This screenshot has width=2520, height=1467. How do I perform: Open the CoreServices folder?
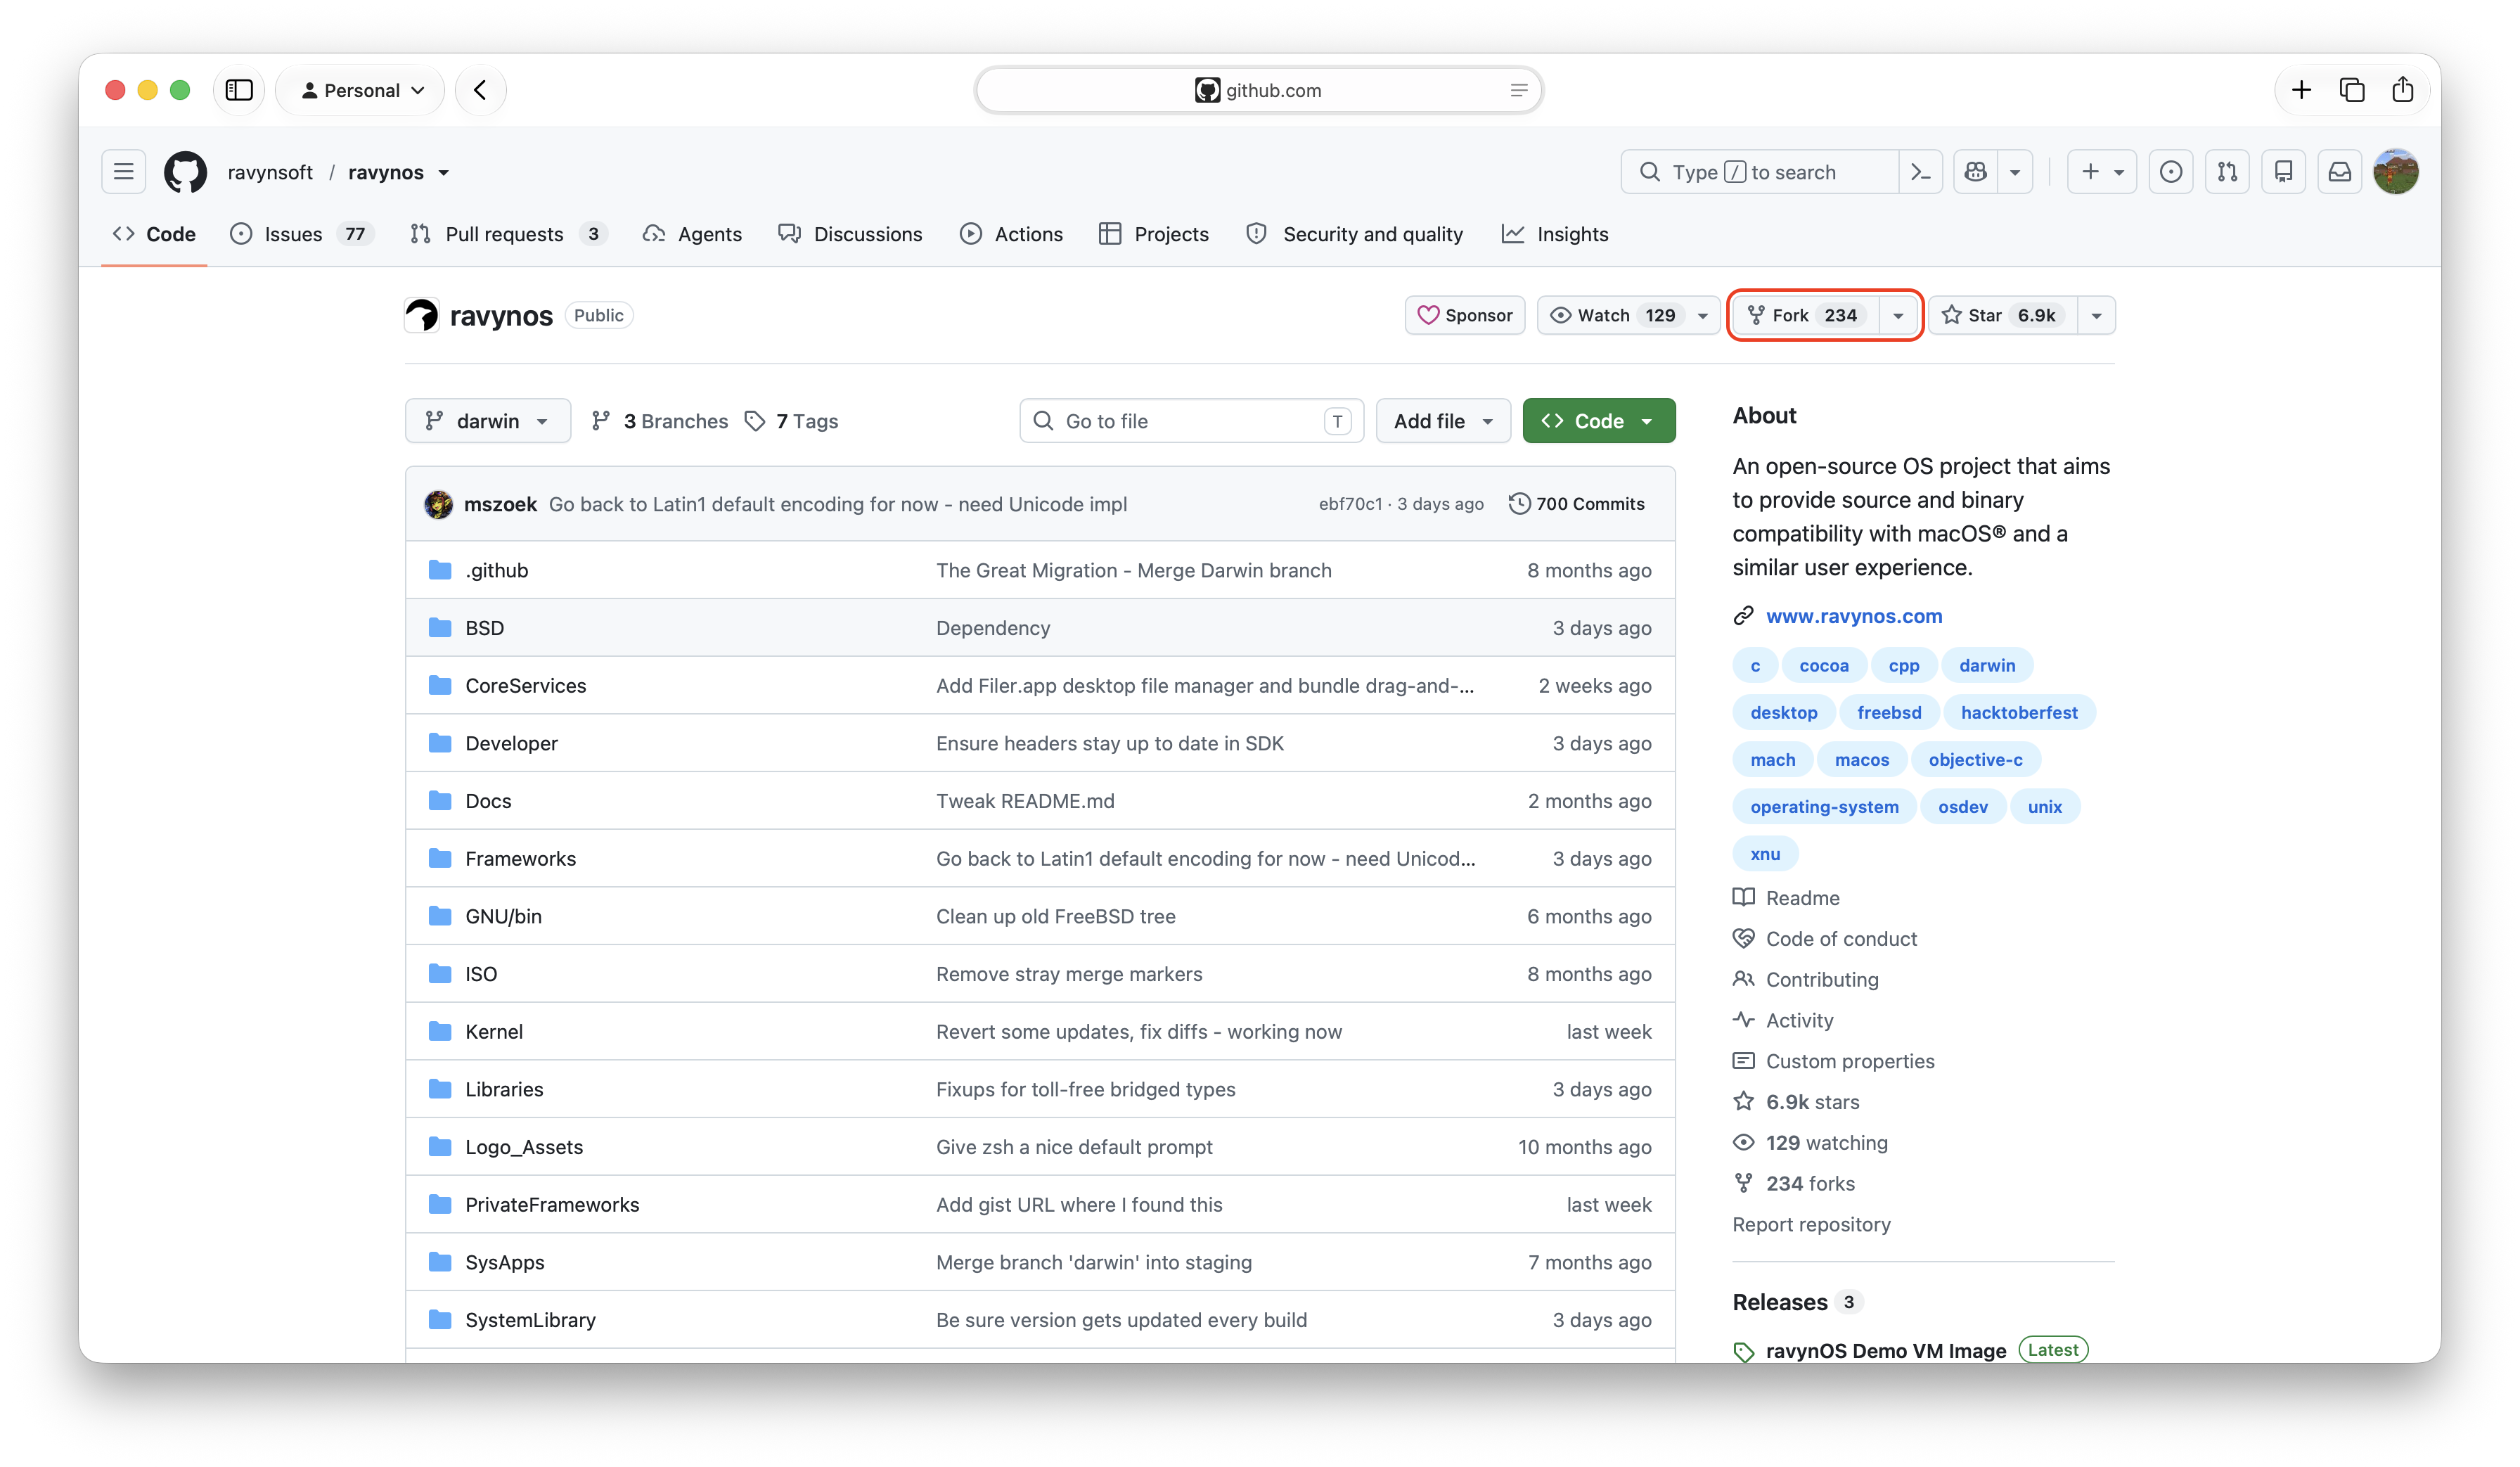click(525, 685)
